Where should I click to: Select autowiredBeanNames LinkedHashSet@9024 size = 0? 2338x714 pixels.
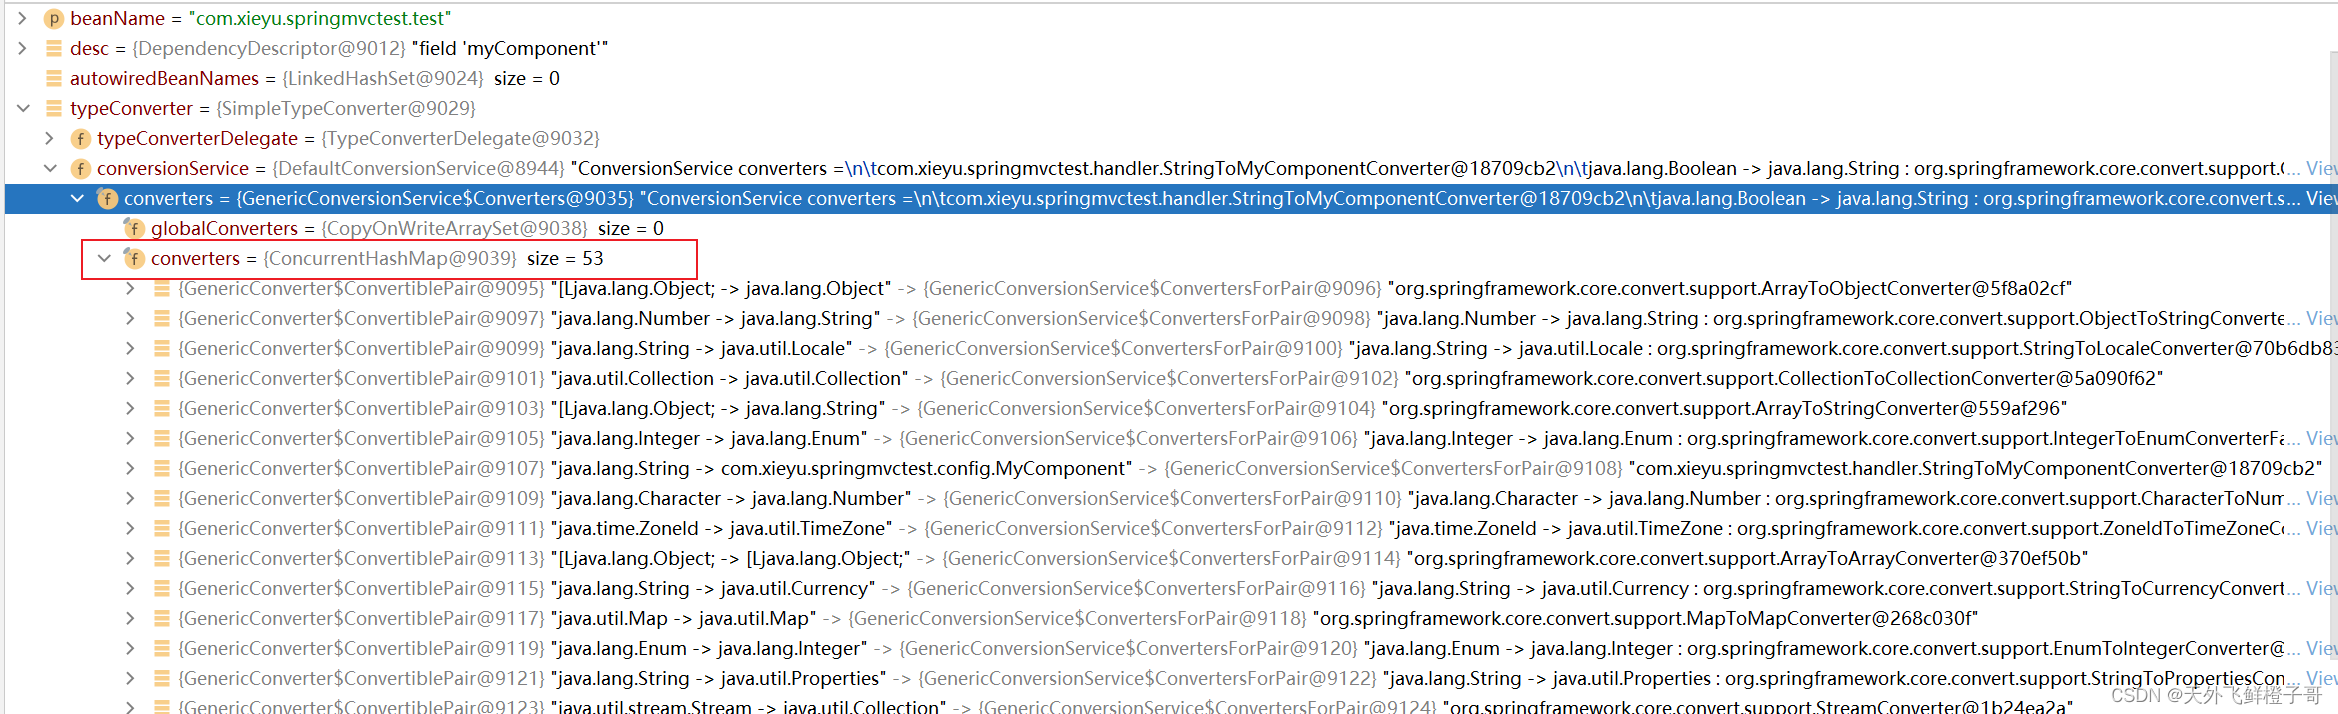coord(421,78)
